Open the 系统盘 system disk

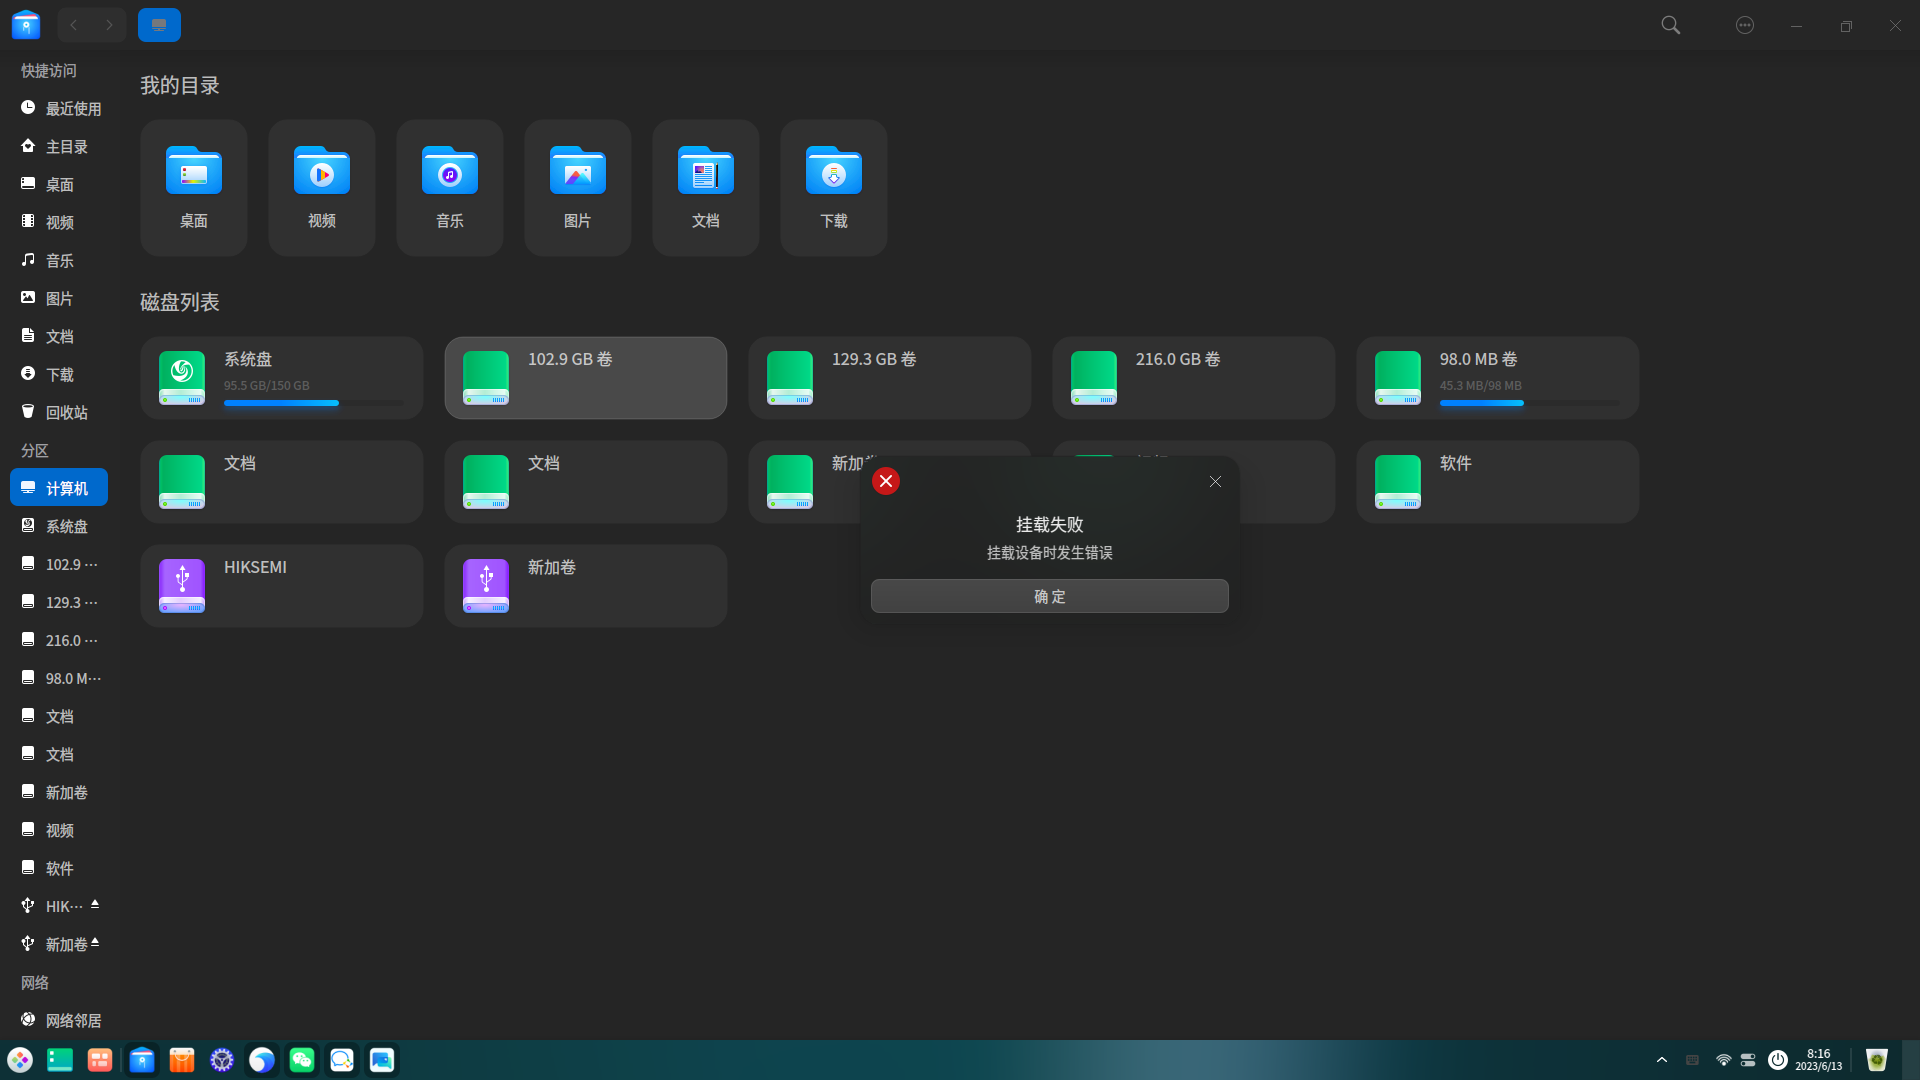[281, 378]
